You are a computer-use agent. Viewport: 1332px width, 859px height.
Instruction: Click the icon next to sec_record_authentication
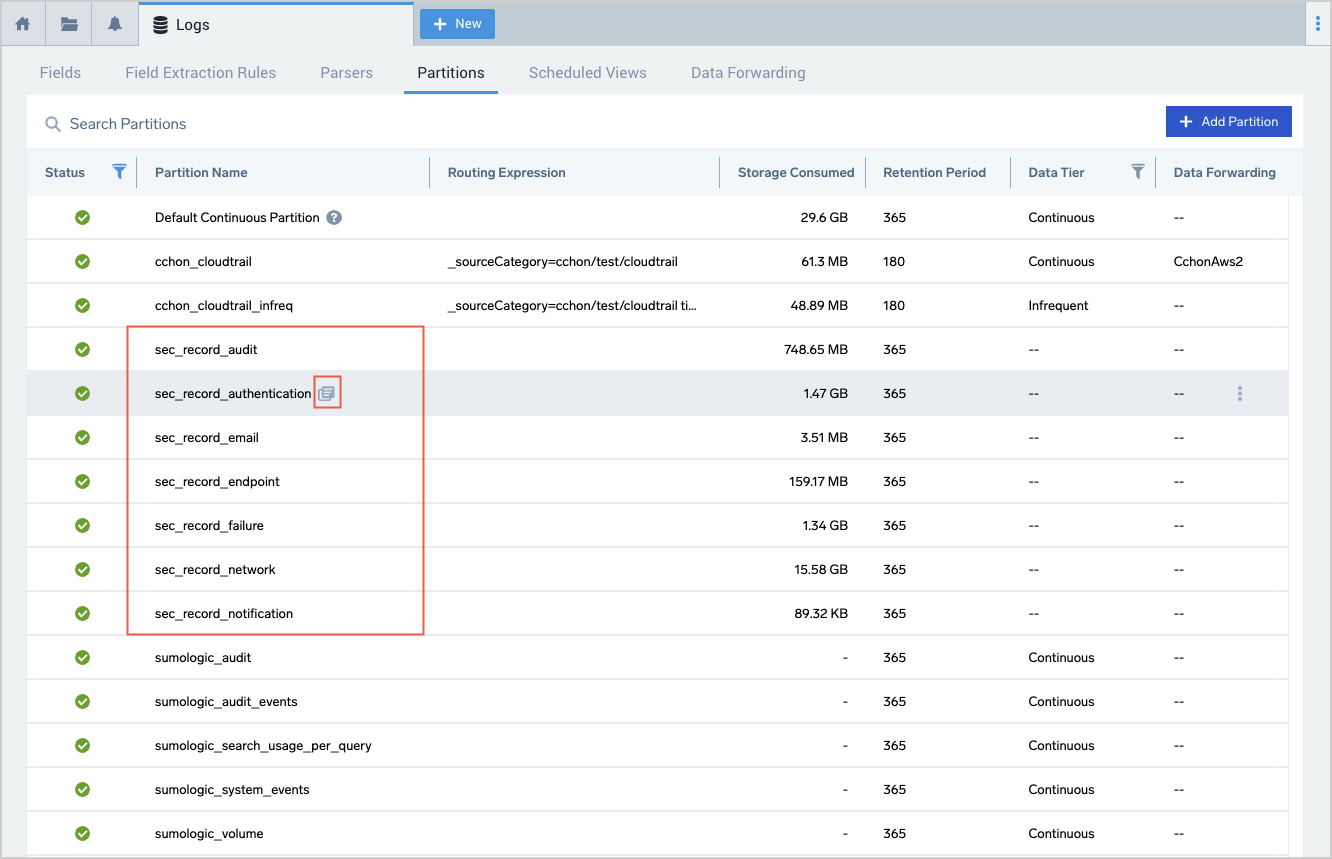pos(327,394)
